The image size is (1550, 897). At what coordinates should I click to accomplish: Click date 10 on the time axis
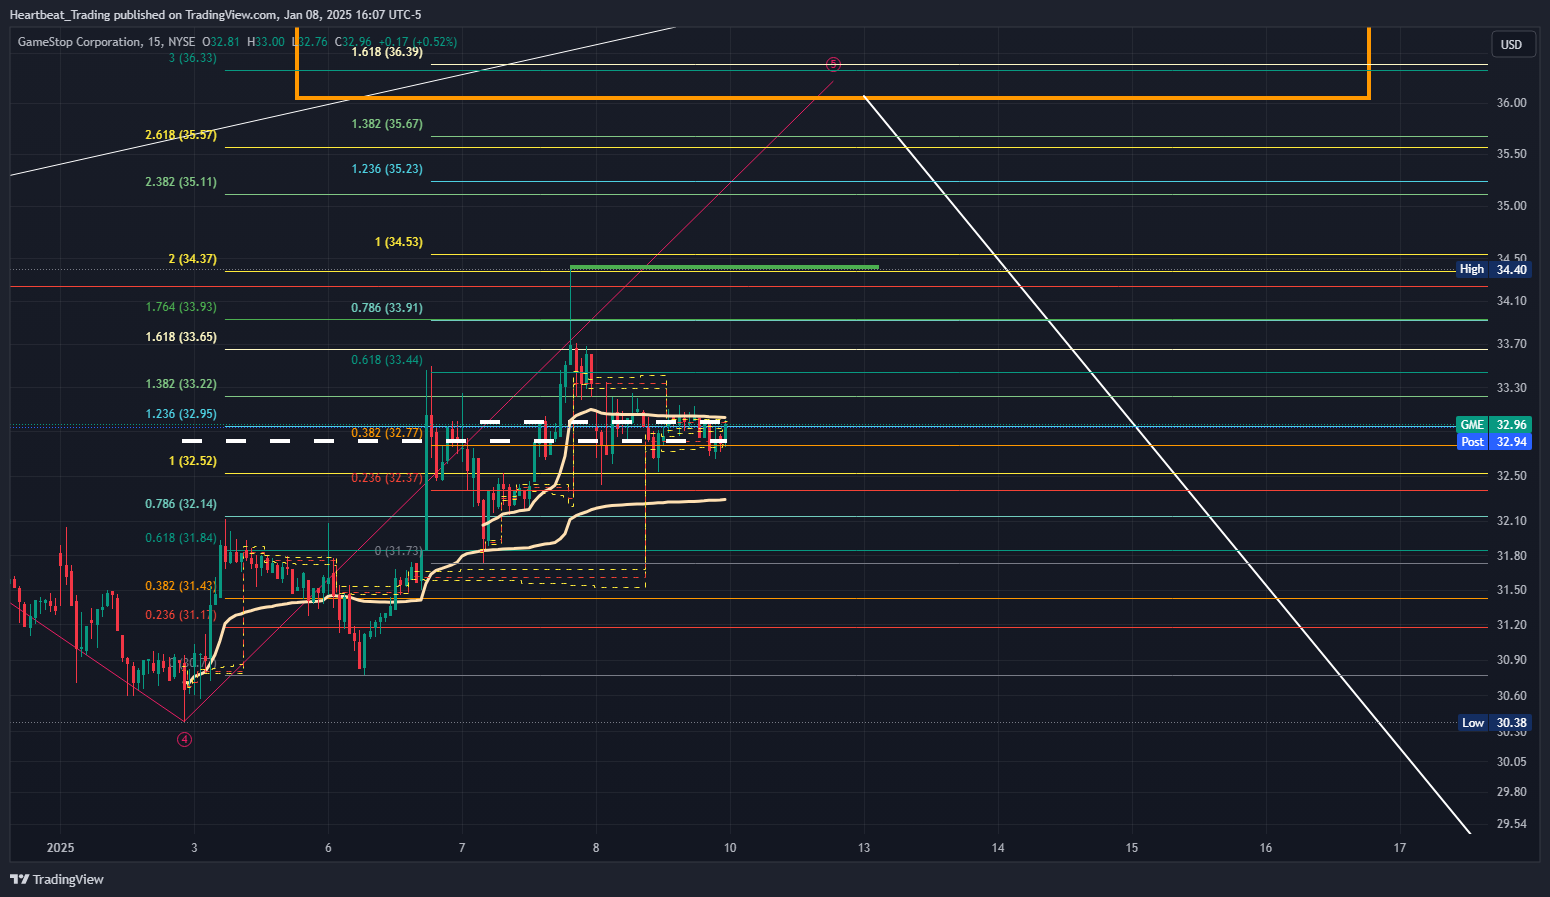[730, 848]
